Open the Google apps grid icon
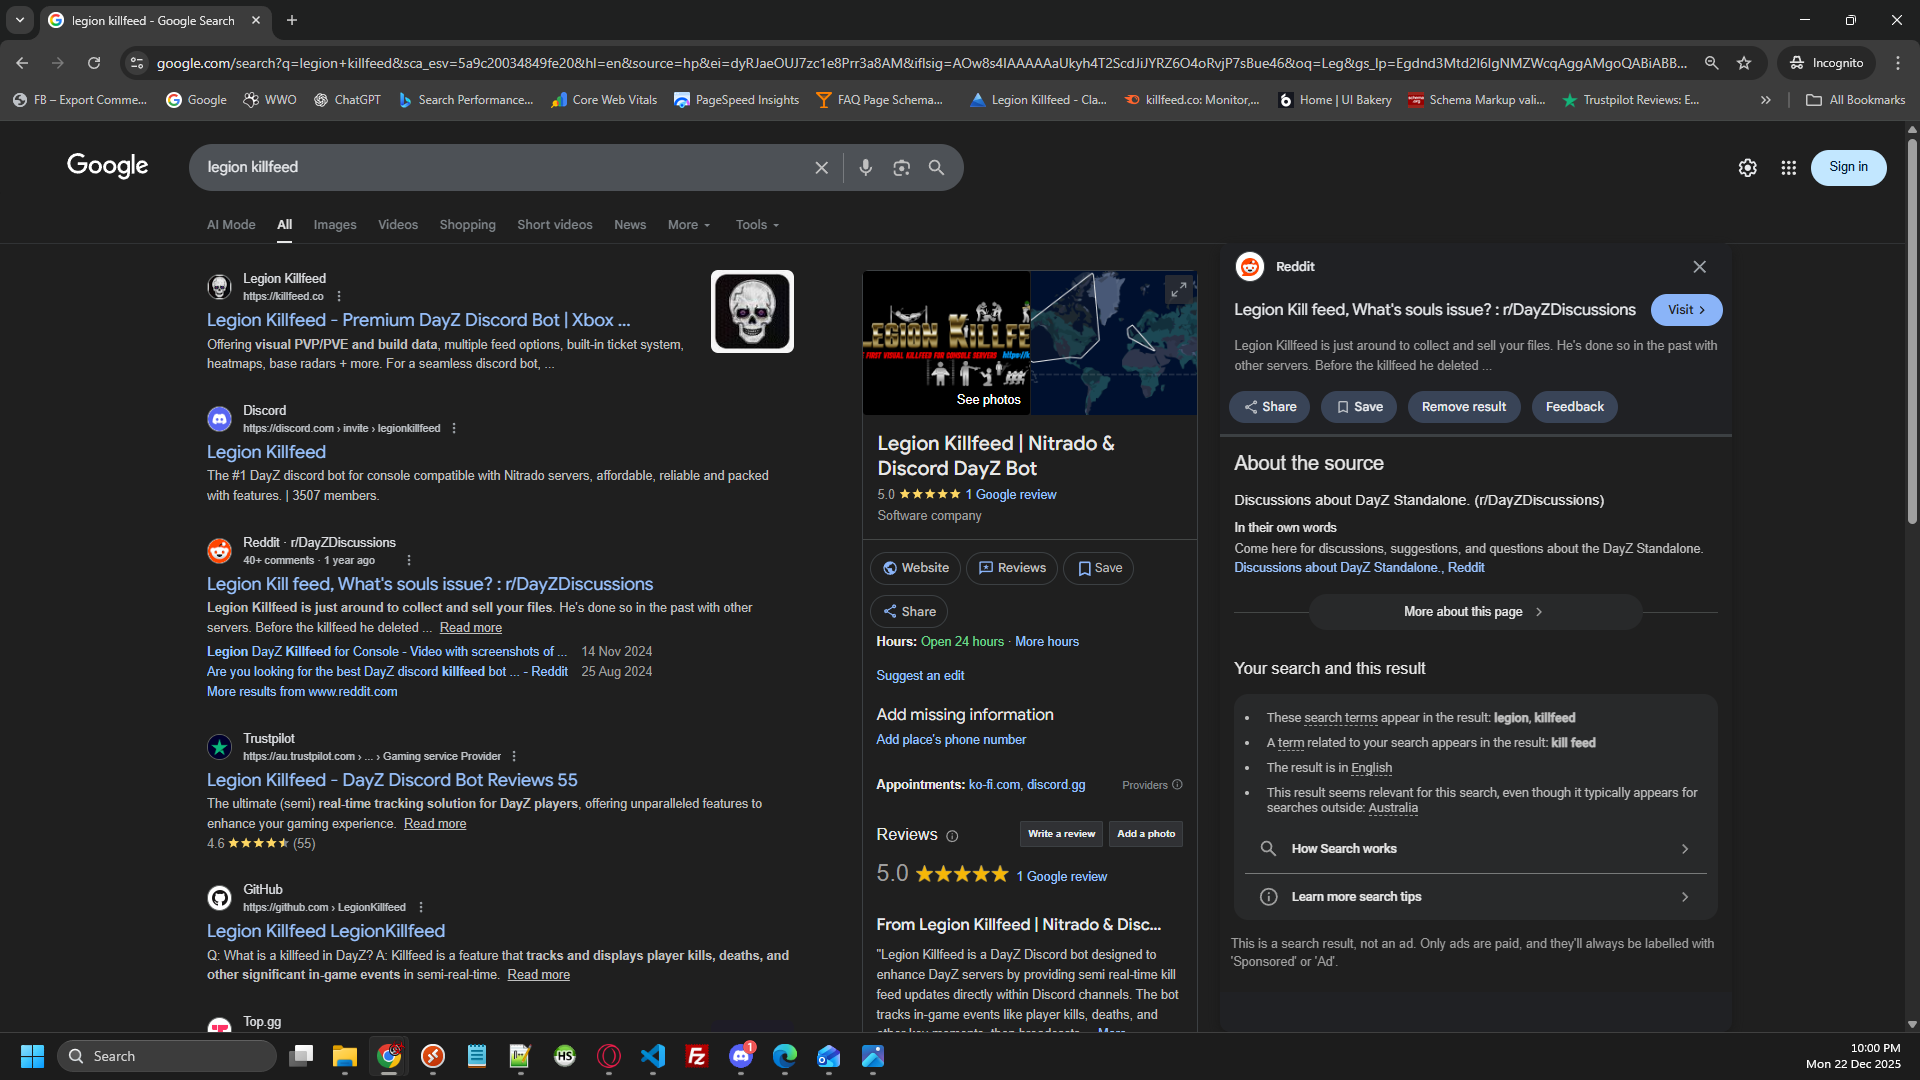Screen dimensions: 1920x1080 [x=1789, y=168]
